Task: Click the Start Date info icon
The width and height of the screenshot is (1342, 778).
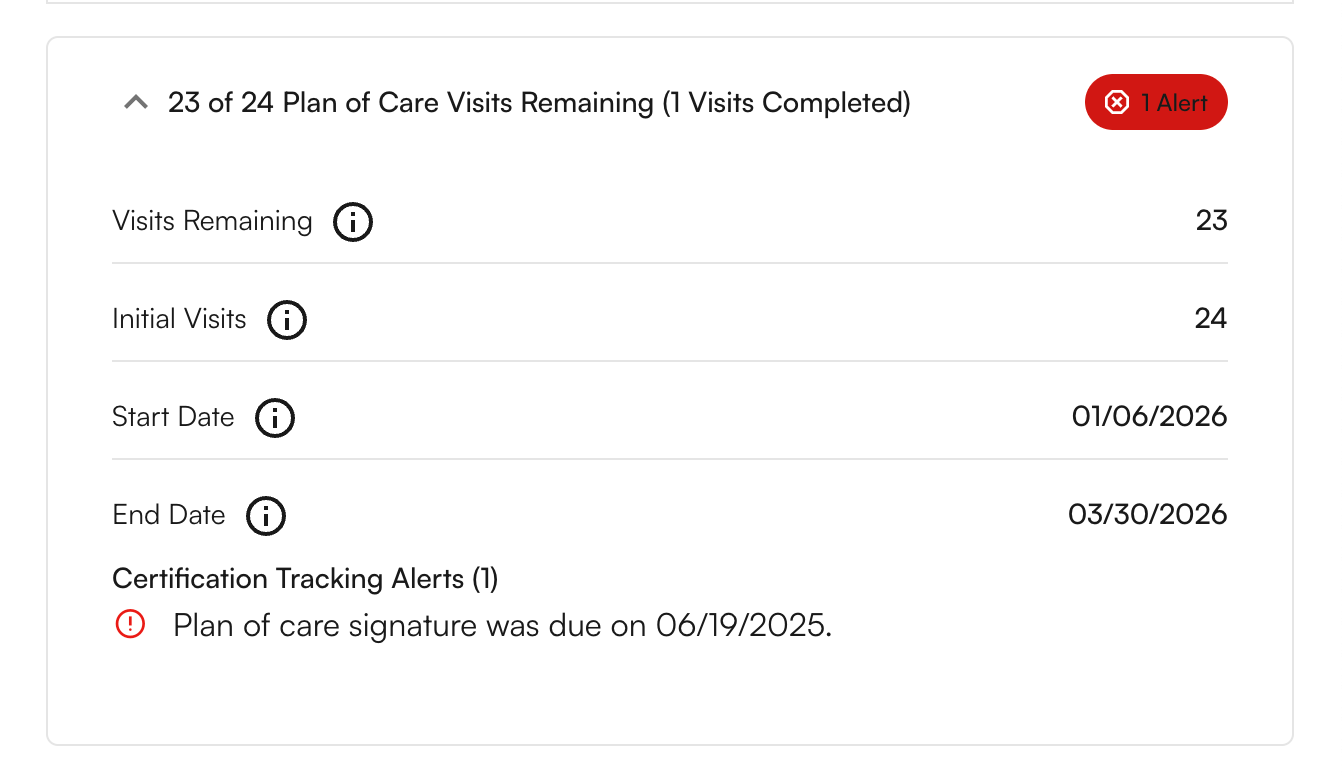Action: pyautogui.click(x=275, y=418)
